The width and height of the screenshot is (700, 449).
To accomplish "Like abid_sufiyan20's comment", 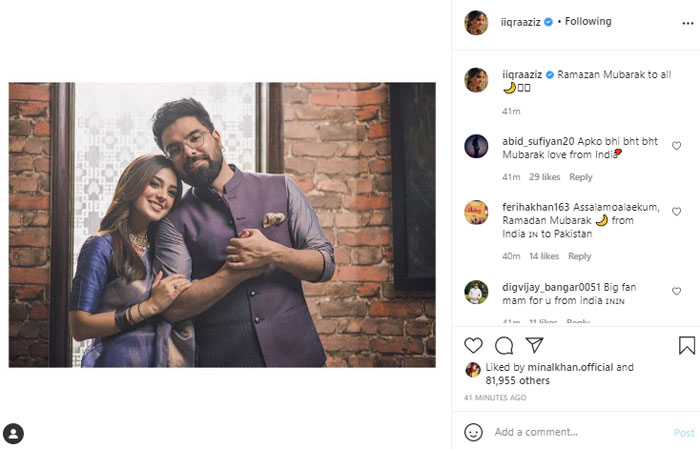I will tap(677, 146).
